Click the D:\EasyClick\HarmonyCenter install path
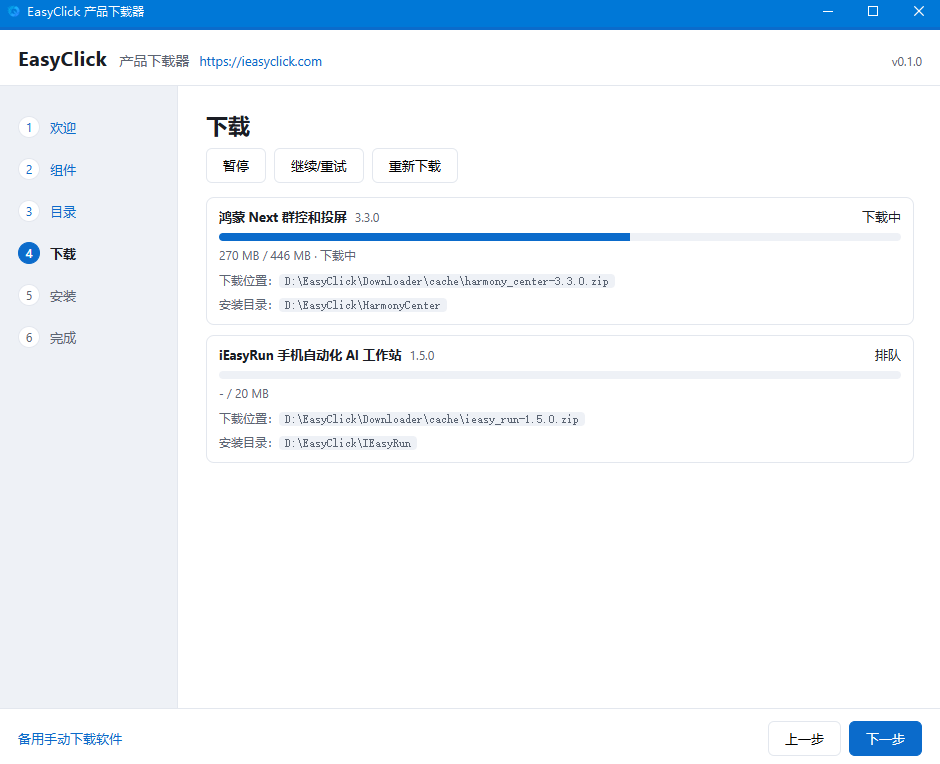 pyautogui.click(x=363, y=305)
